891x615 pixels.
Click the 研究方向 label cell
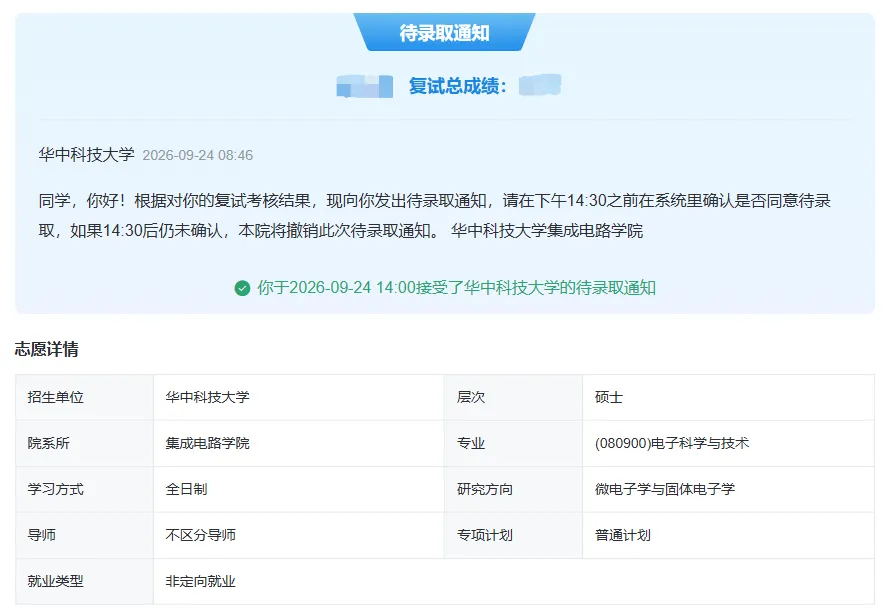(514, 489)
